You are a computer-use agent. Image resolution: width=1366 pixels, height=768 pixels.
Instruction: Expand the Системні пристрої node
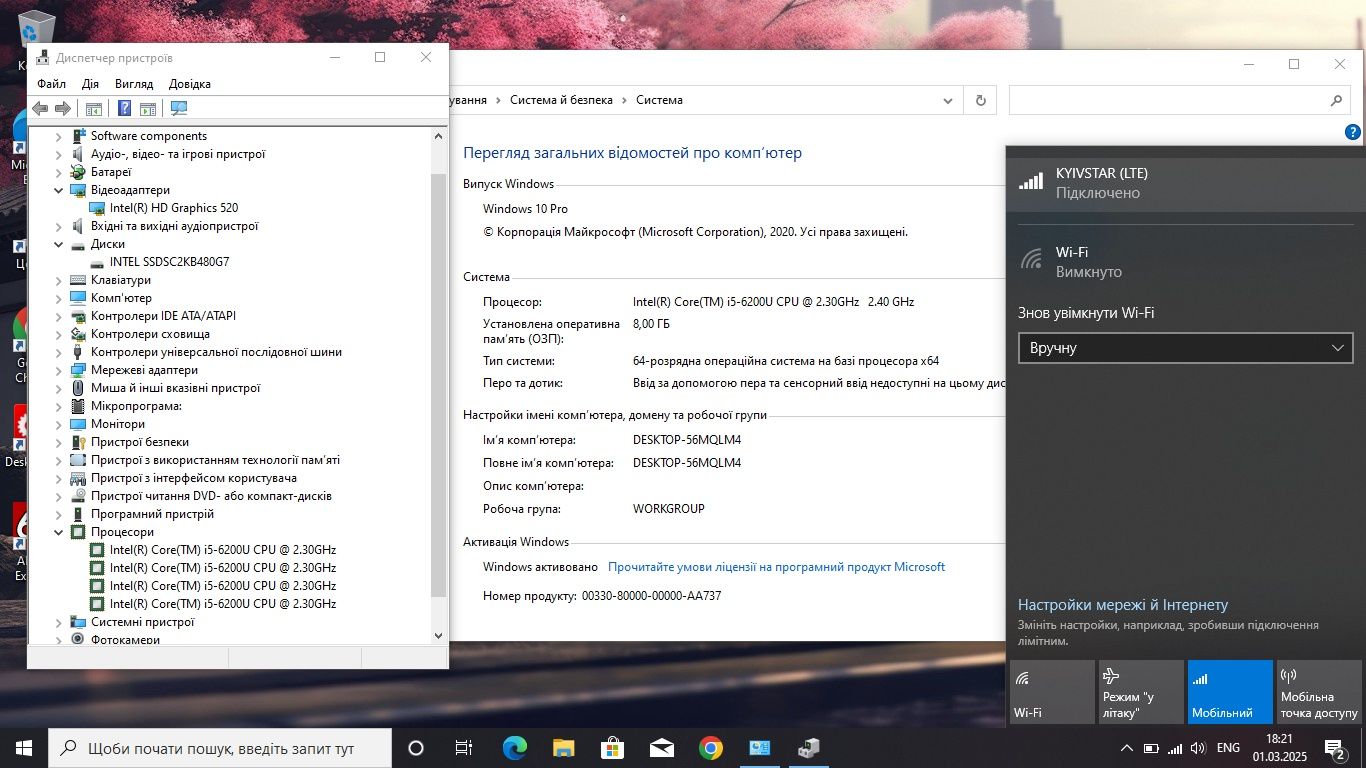coord(59,622)
